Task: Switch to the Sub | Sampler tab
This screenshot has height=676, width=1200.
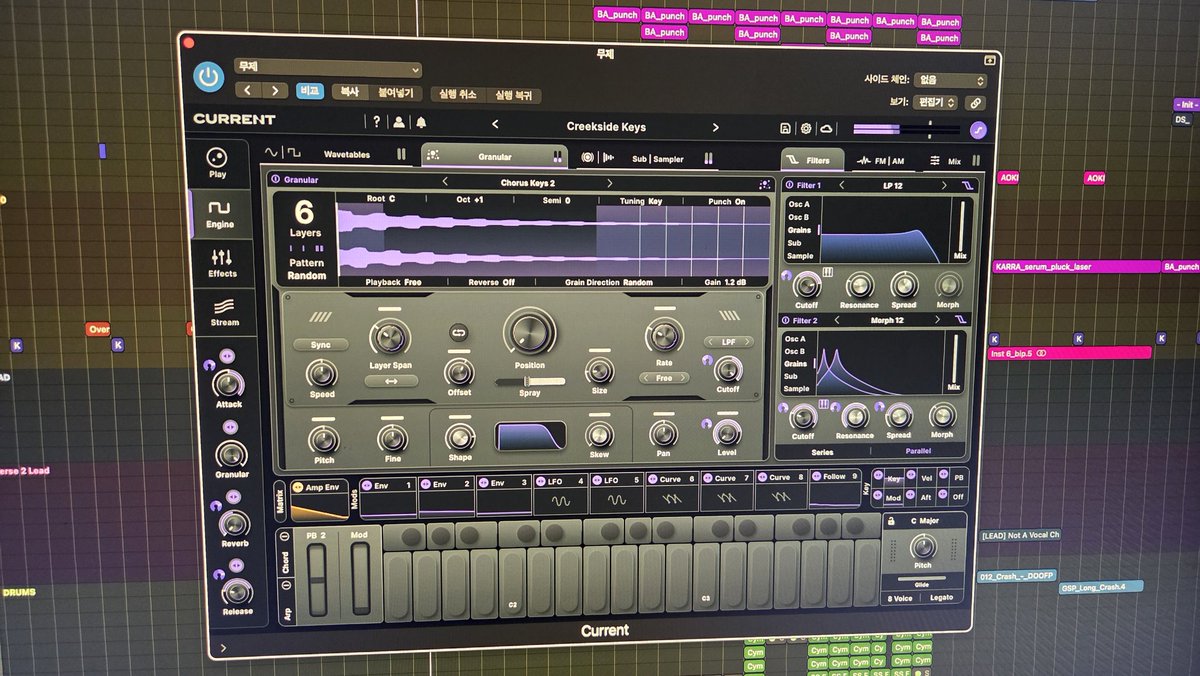Action: 646,158
